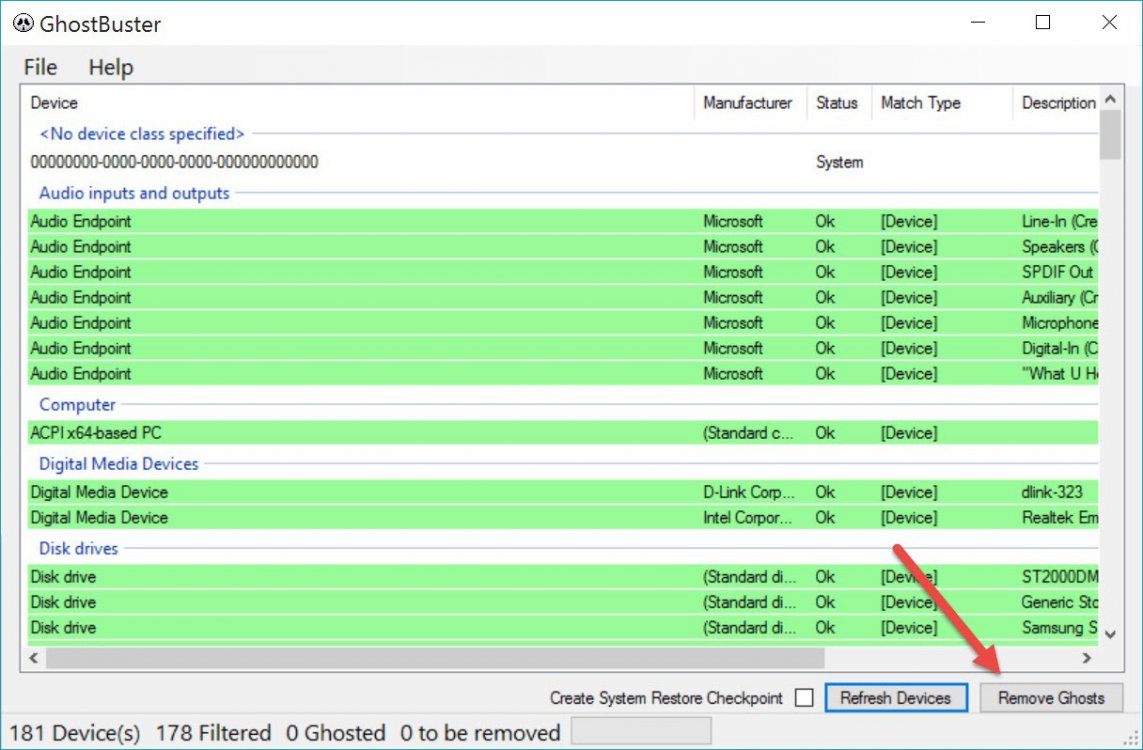The height and width of the screenshot is (750, 1143).
Task: Click the horizontal scrollbar thumb
Action: point(435,657)
